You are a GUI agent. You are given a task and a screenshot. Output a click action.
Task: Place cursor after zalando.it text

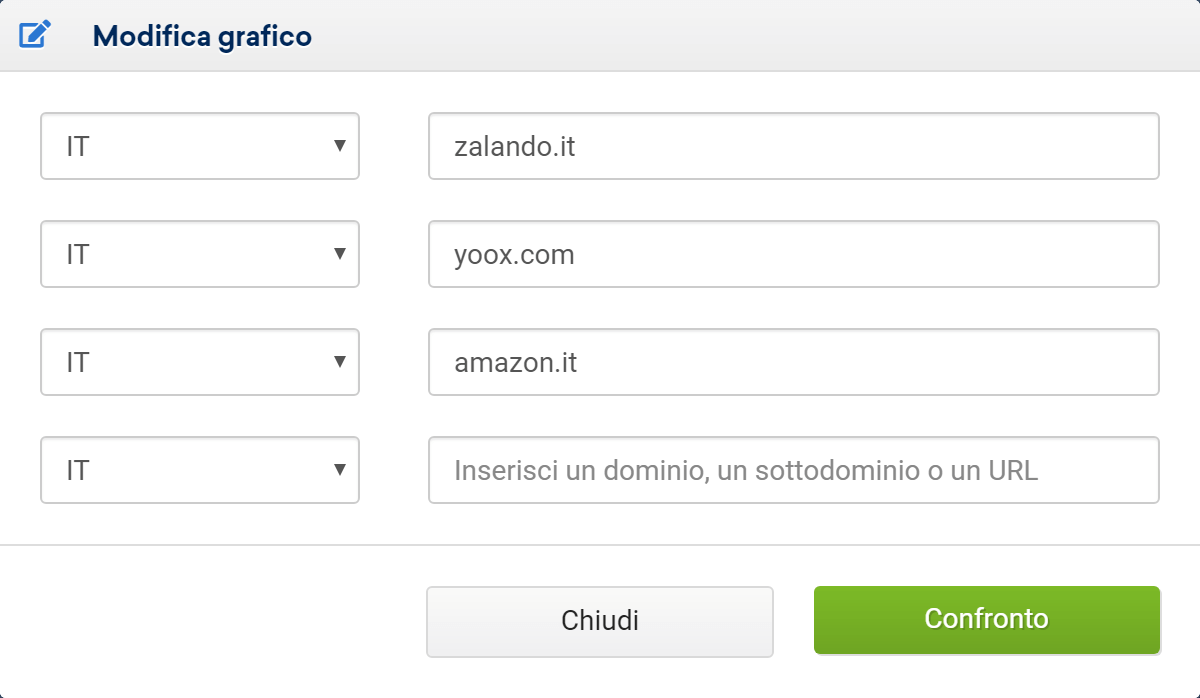[579, 147]
